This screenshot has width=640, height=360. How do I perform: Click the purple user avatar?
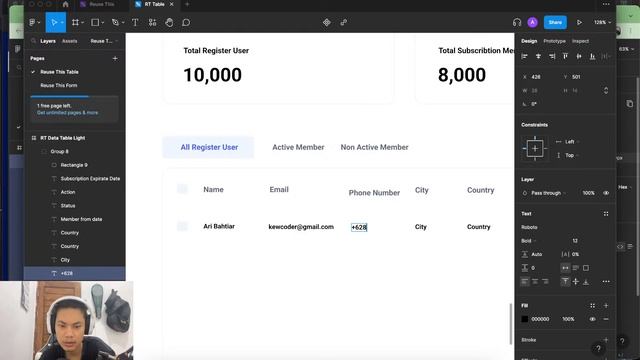click(532, 22)
